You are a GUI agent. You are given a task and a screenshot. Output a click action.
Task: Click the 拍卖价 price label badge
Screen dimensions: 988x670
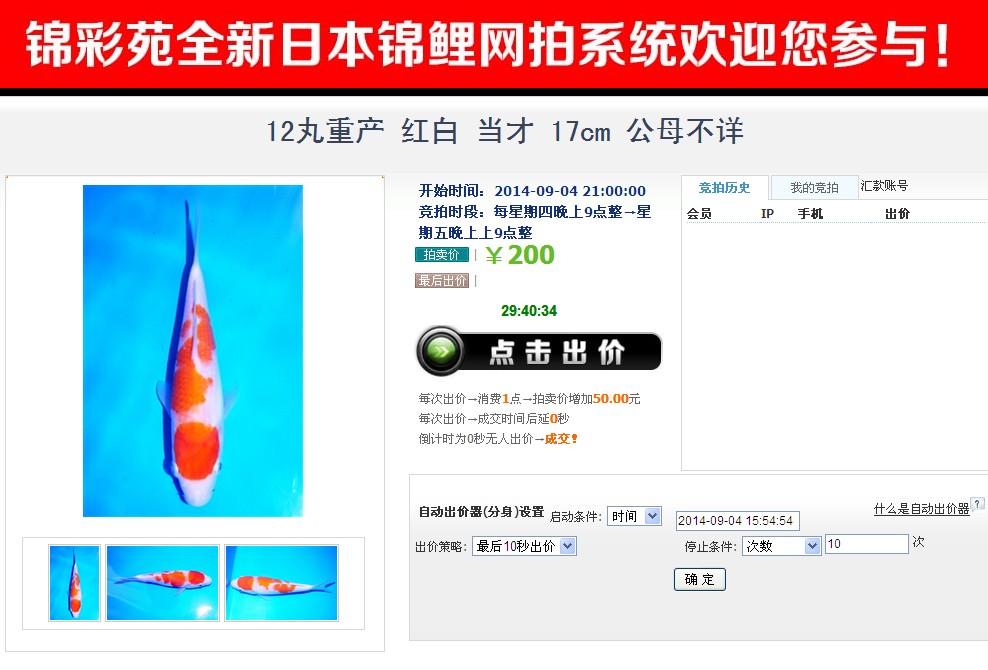coord(442,255)
